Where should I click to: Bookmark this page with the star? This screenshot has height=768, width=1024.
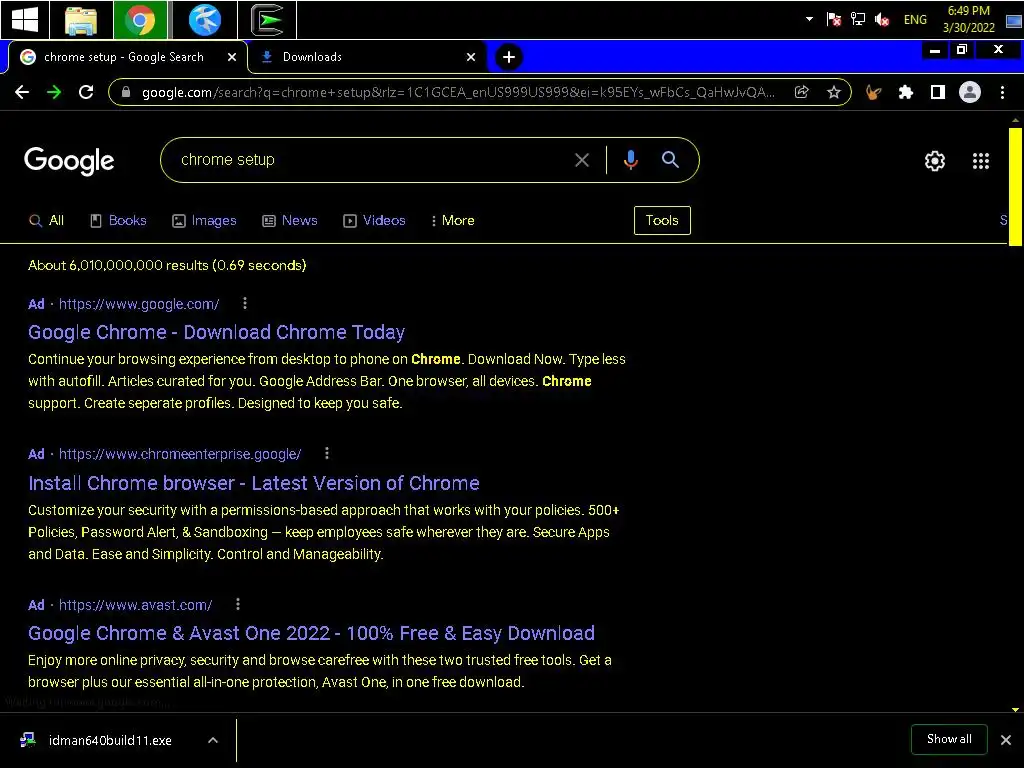833,92
